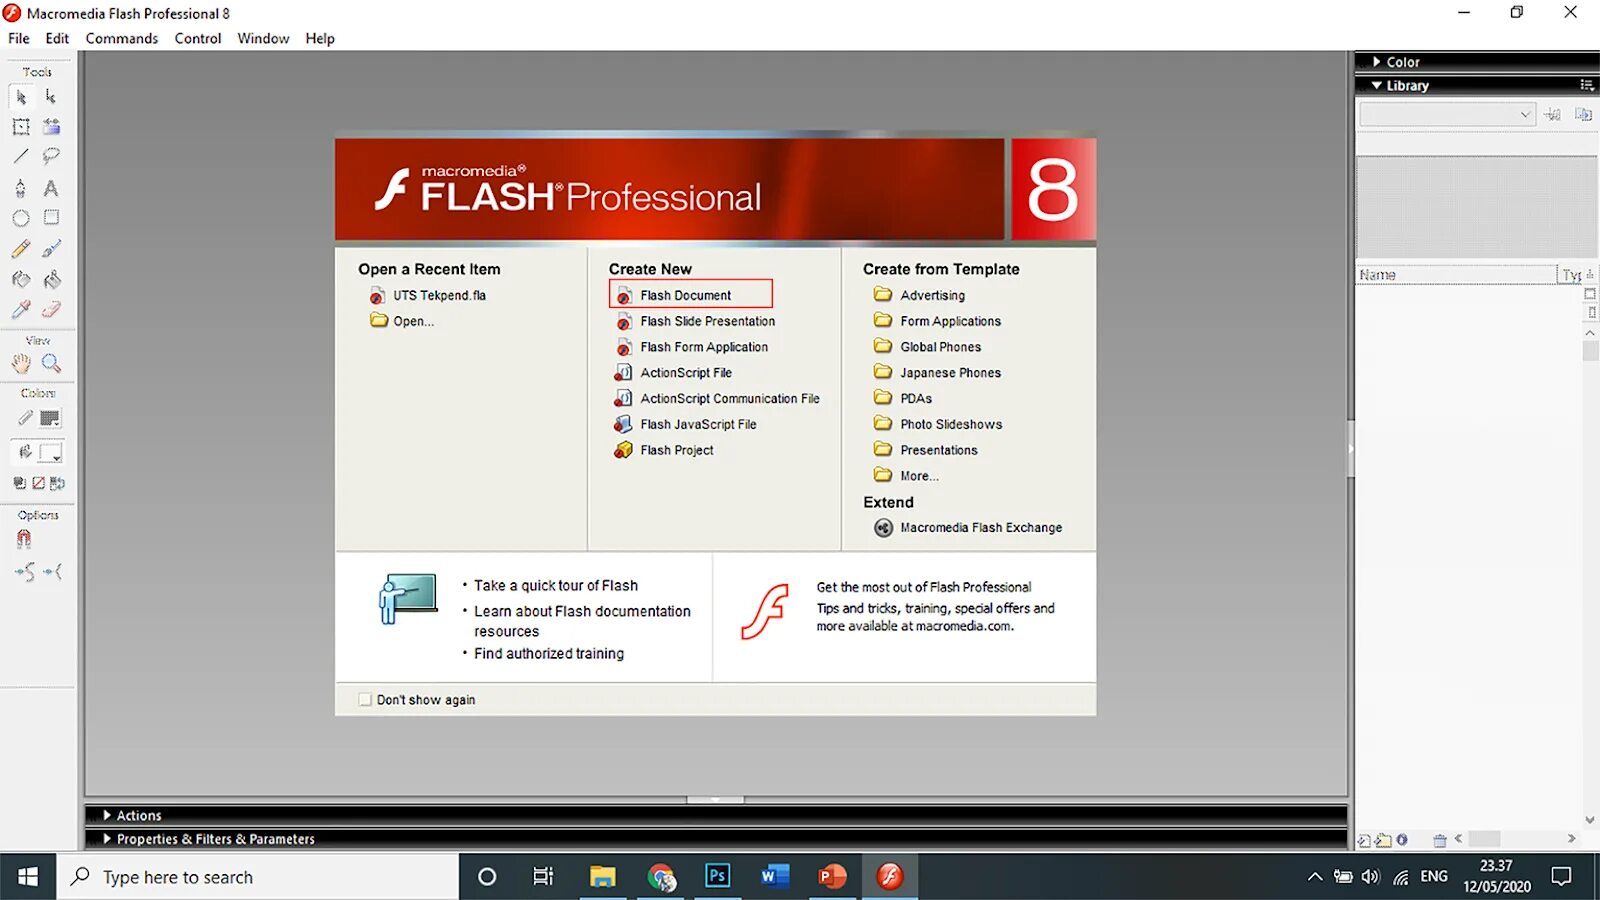Screen dimensions: 1600x900
Task: Click the New Symbol icon in Library
Action: (1365, 840)
